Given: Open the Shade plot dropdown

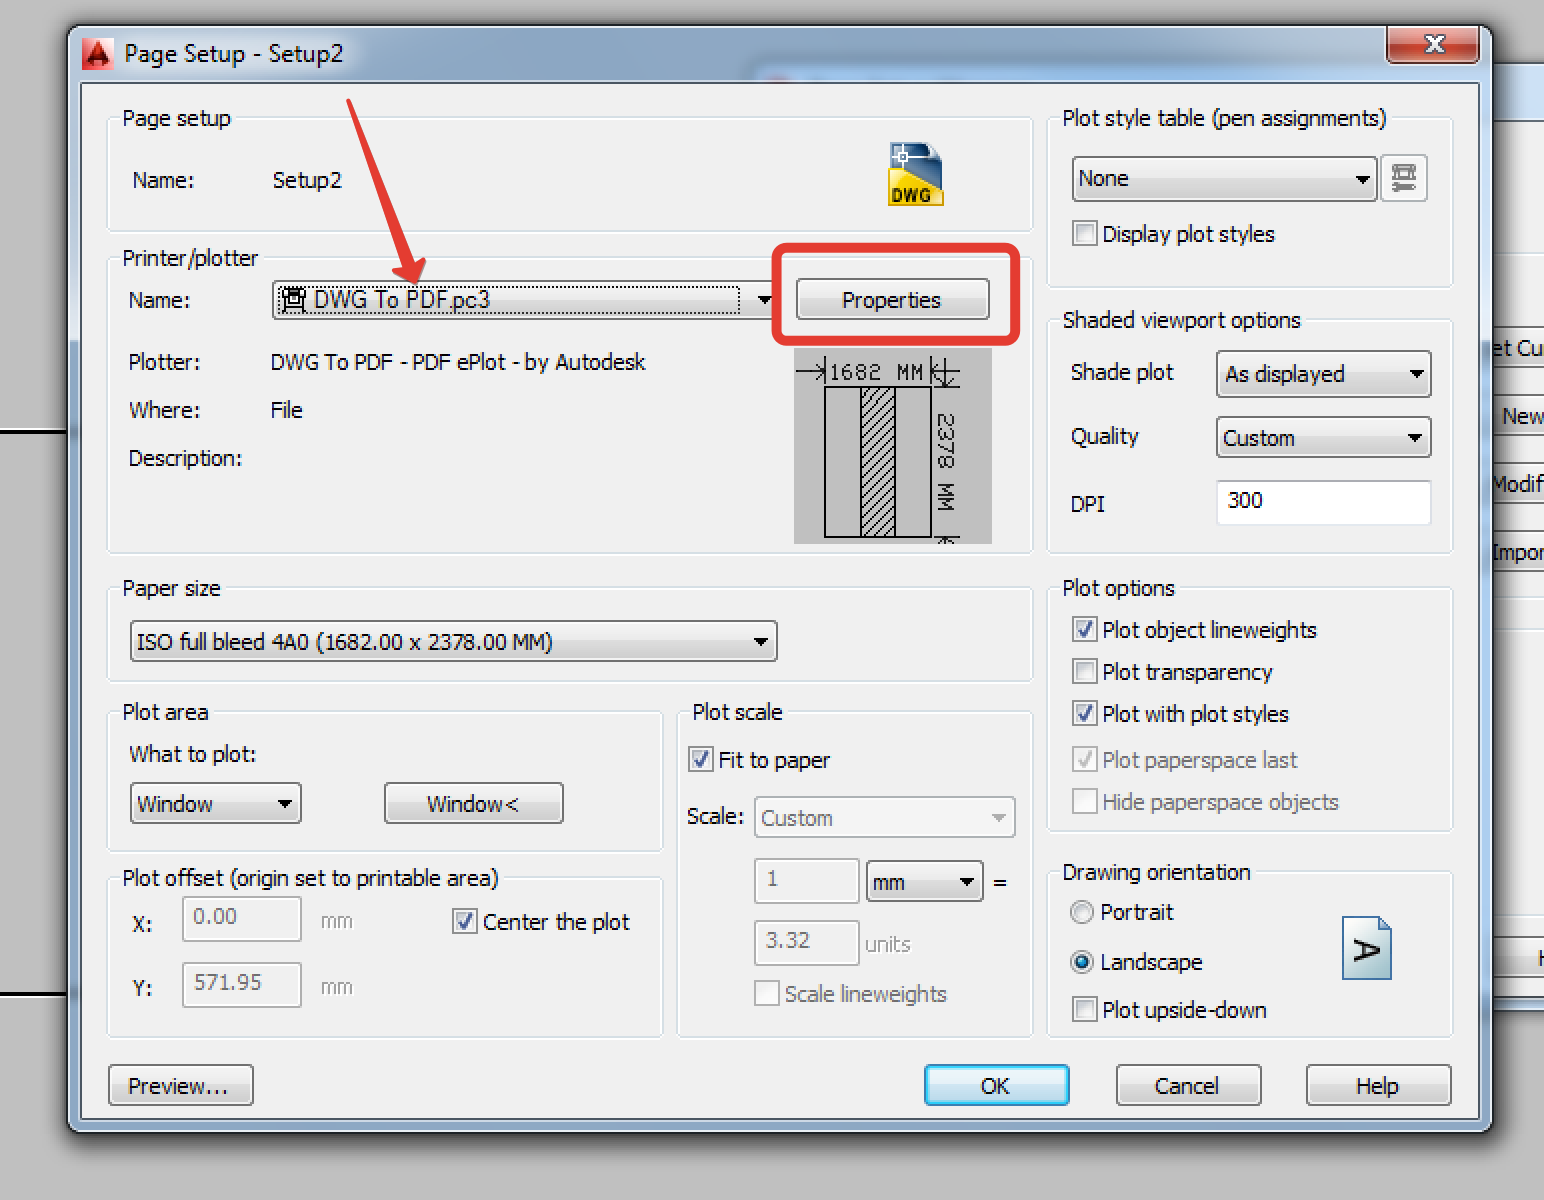Looking at the screenshot, I should (x=1323, y=374).
